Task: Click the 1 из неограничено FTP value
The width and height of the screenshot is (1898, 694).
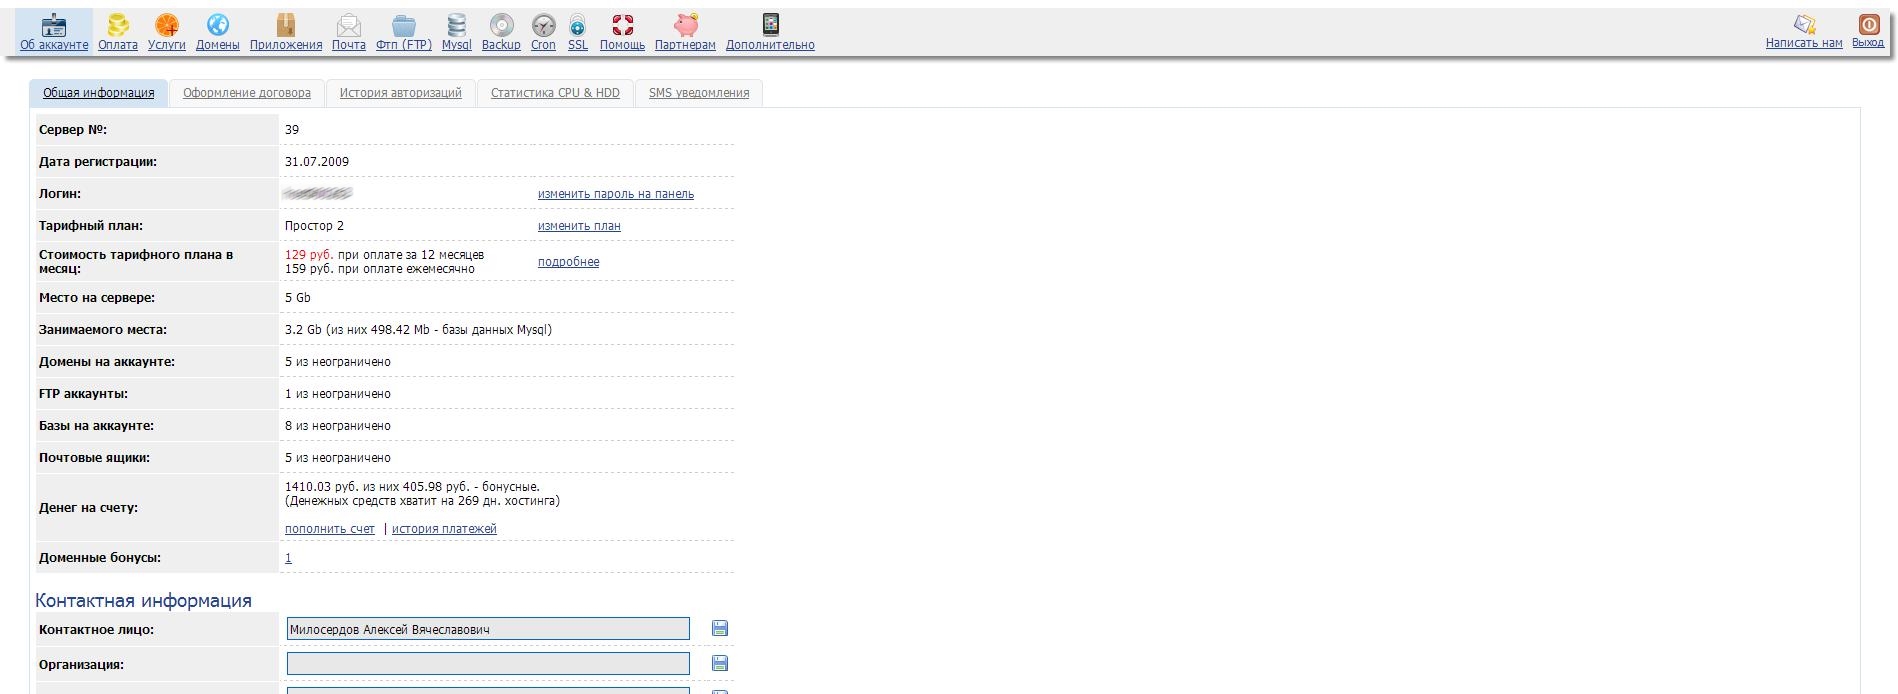Action: click(338, 394)
